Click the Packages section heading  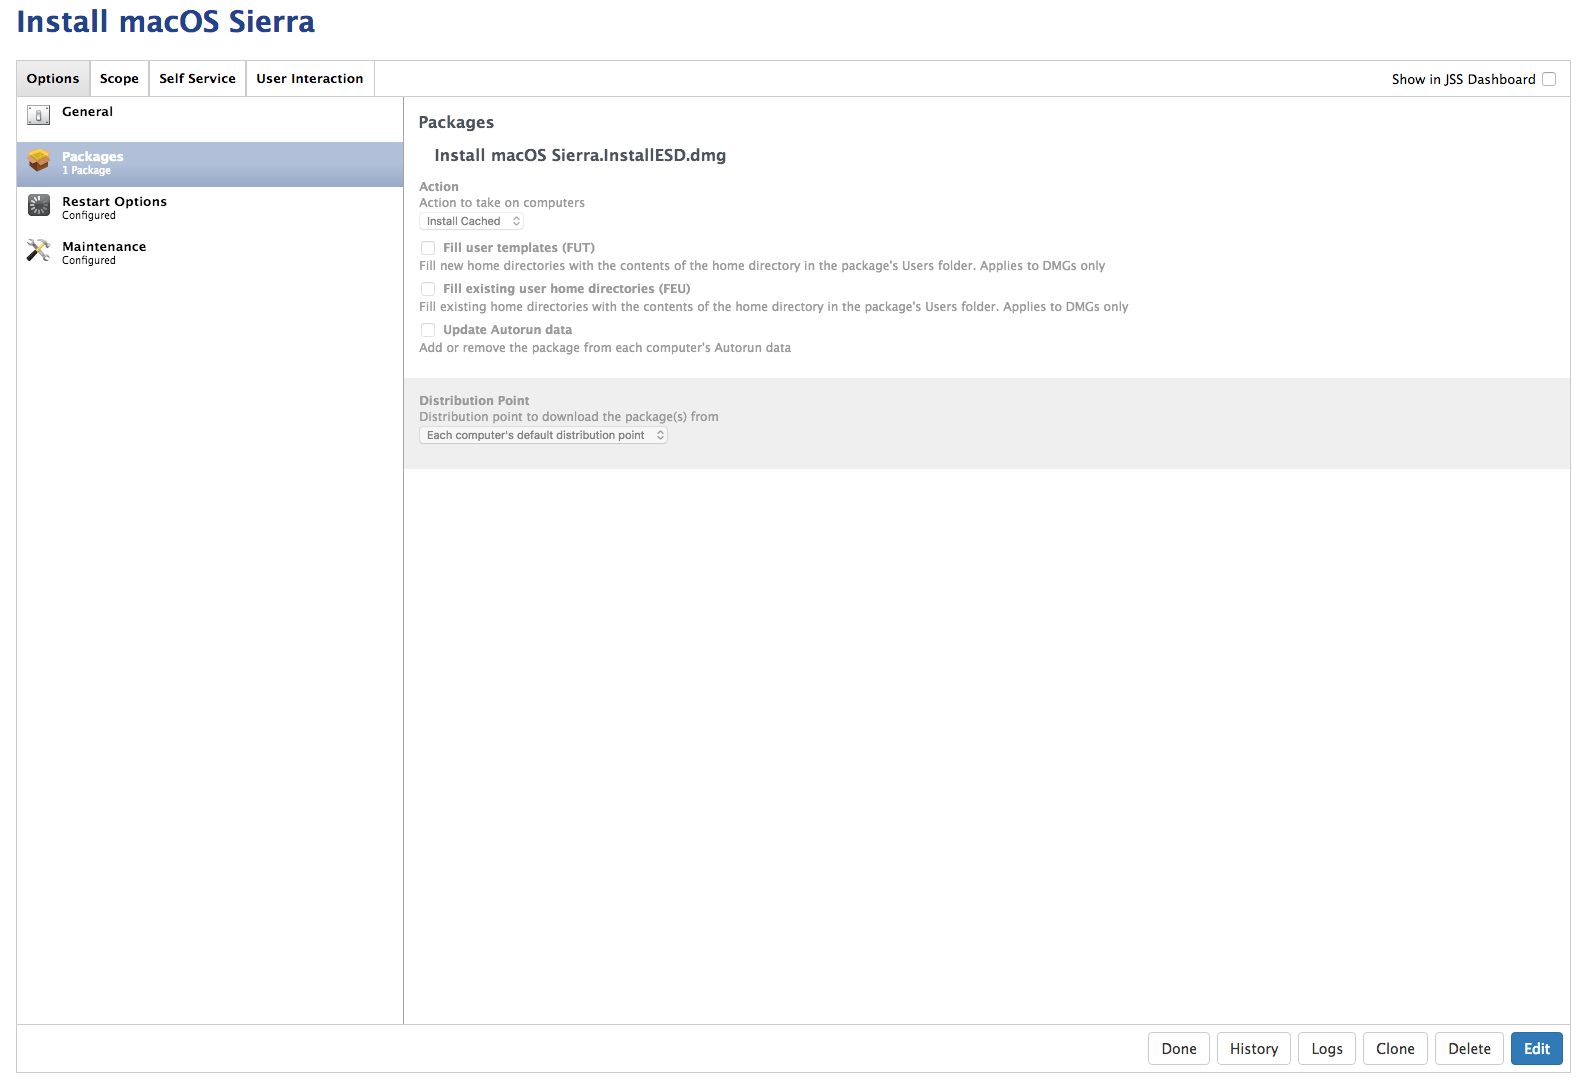tap(456, 122)
